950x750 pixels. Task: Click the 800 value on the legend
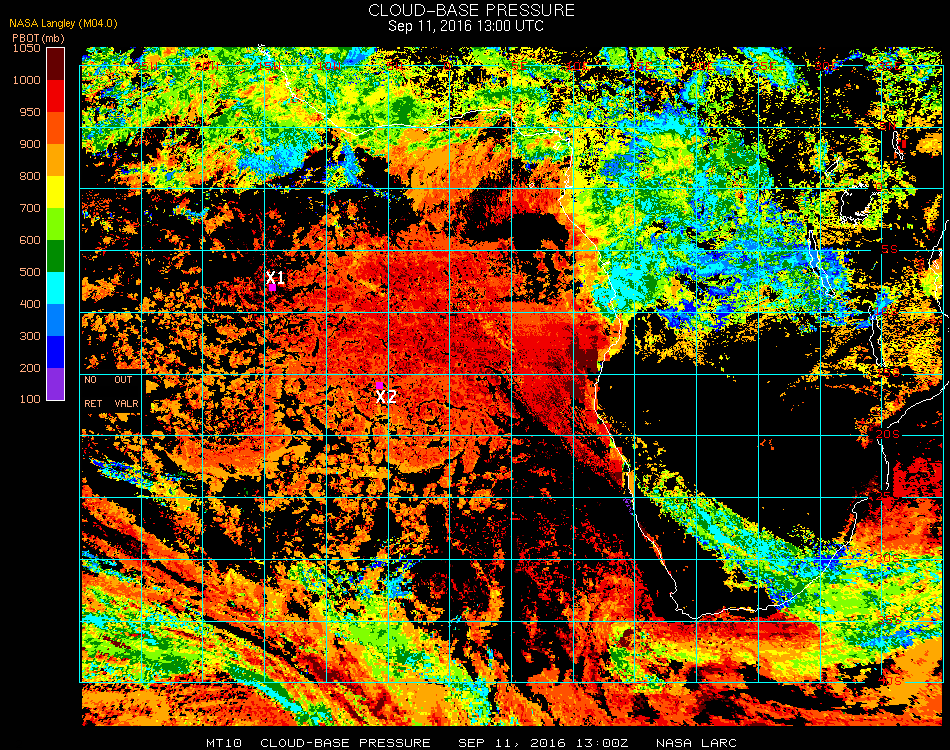[x=30, y=176]
